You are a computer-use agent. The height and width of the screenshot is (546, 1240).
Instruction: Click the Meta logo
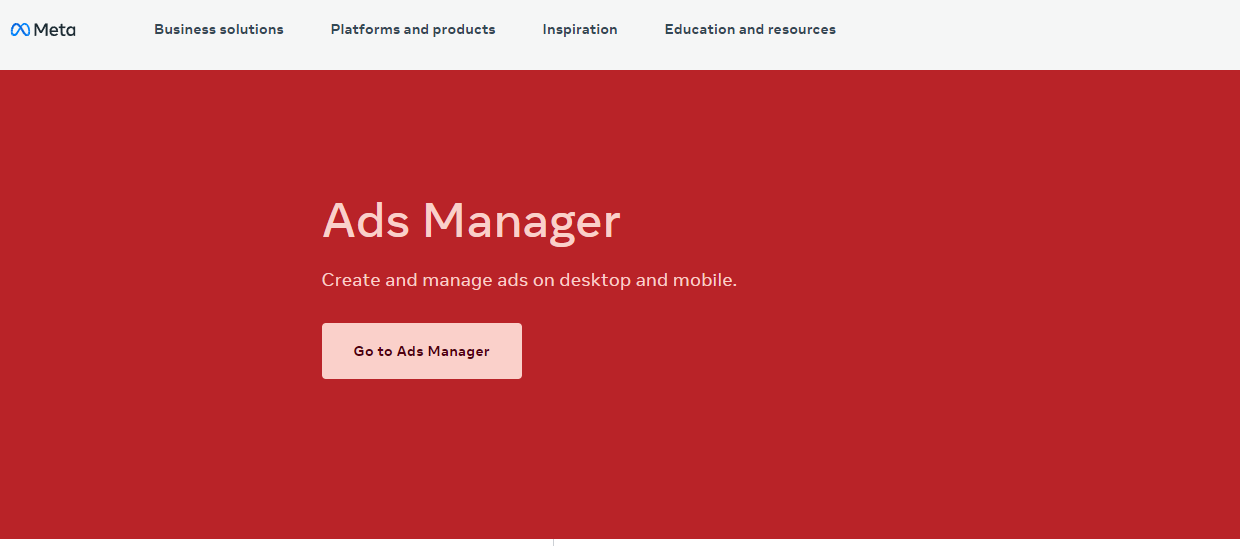tap(43, 30)
